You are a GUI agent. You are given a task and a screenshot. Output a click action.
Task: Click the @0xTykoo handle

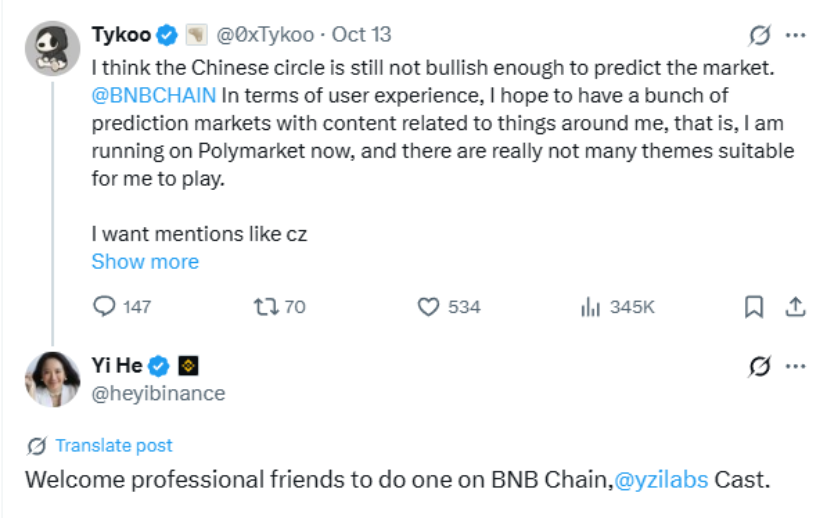[x=262, y=35]
